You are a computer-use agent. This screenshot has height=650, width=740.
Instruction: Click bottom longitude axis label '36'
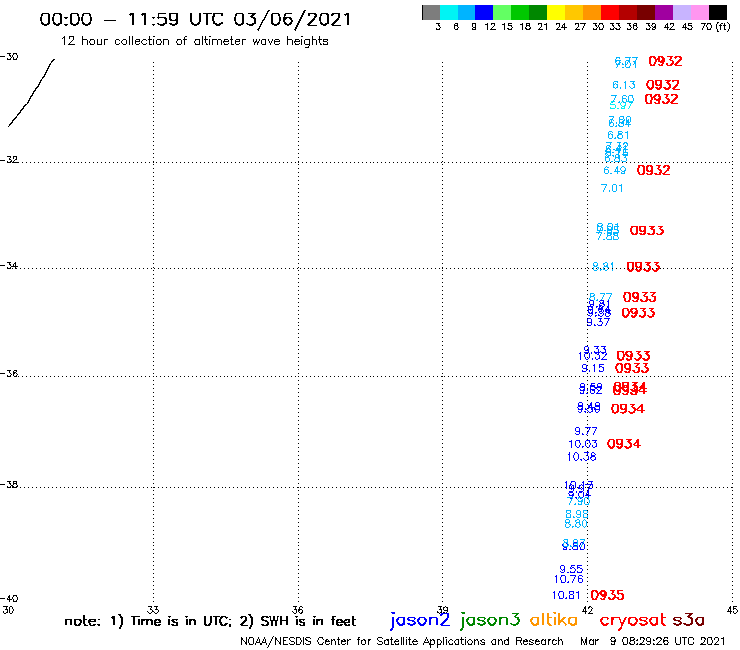(x=298, y=610)
